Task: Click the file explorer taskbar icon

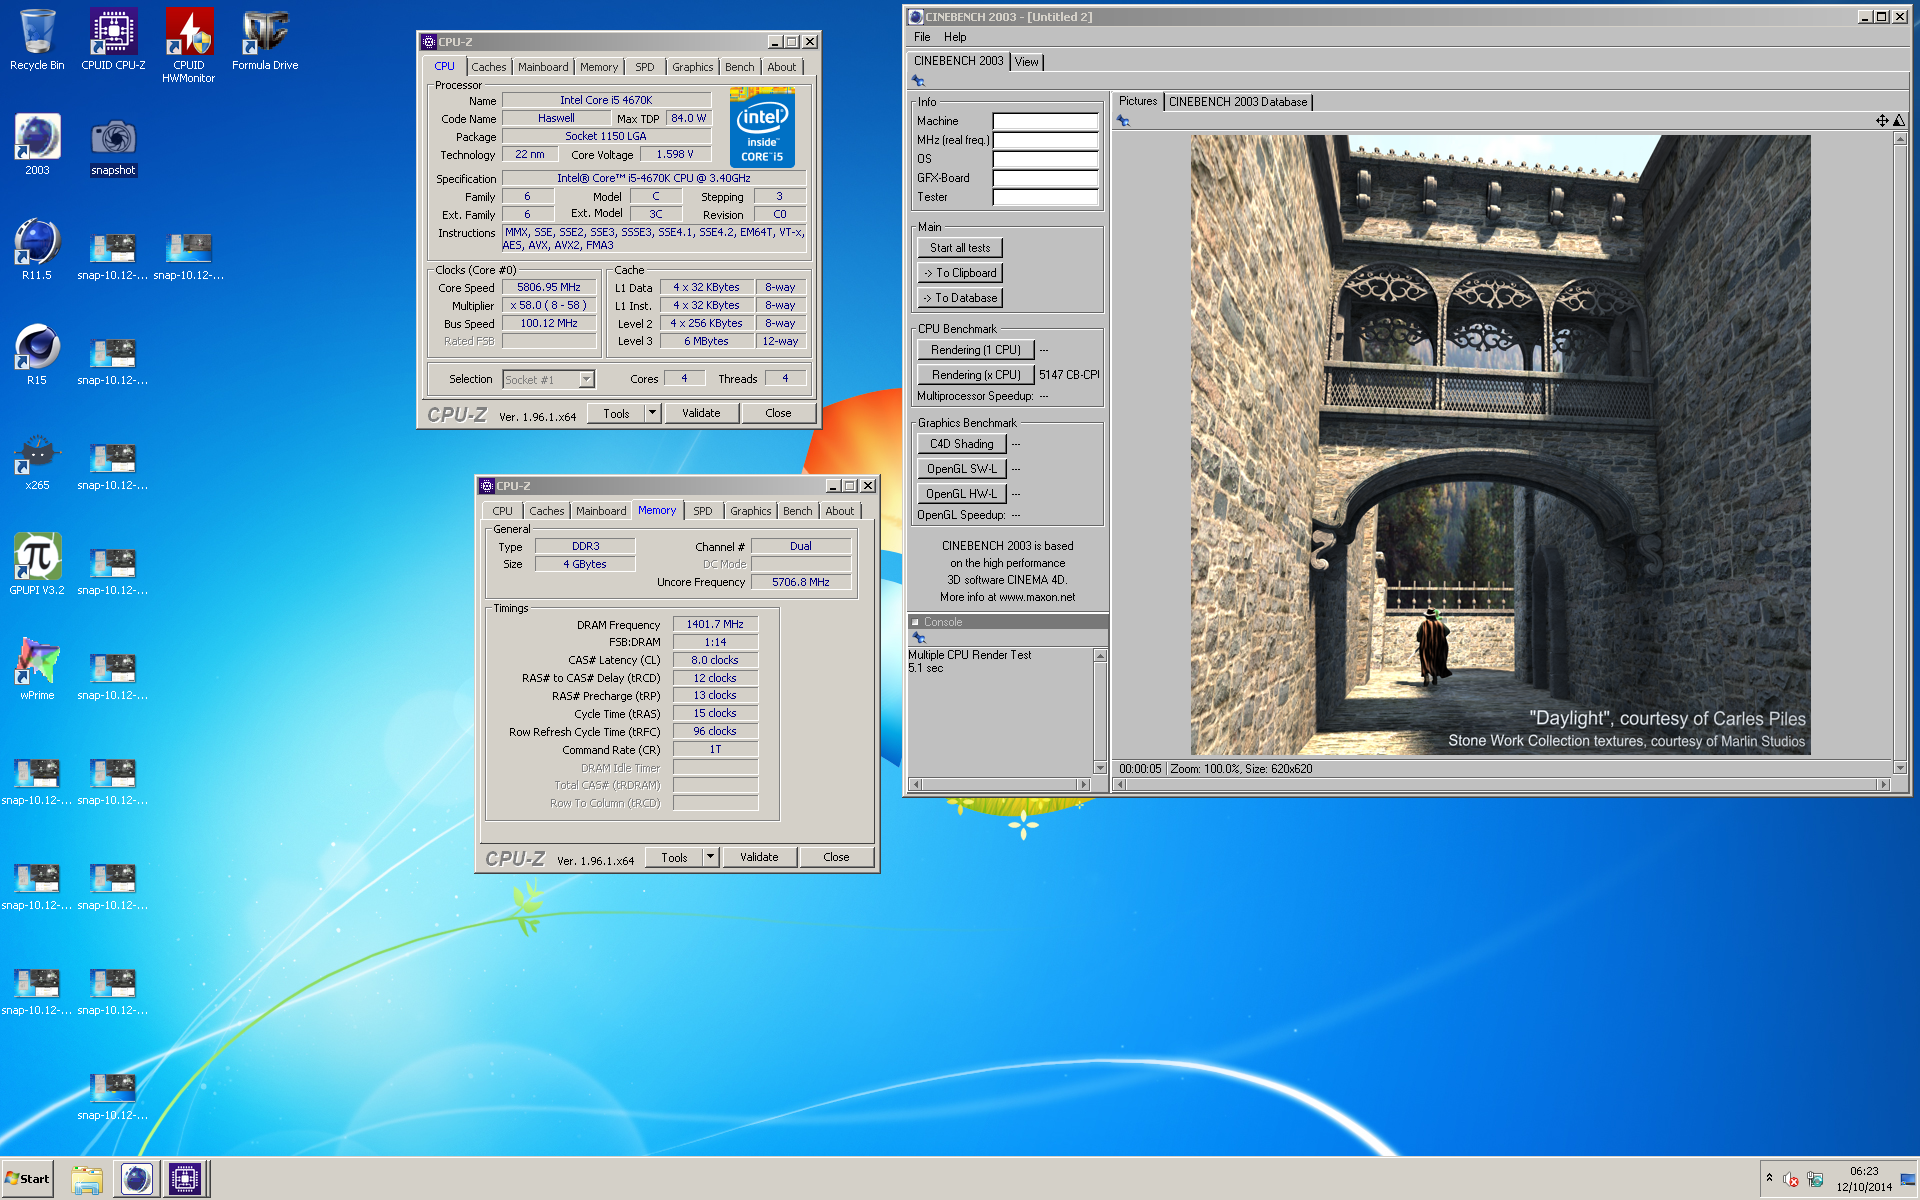Action: point(87,1179)
